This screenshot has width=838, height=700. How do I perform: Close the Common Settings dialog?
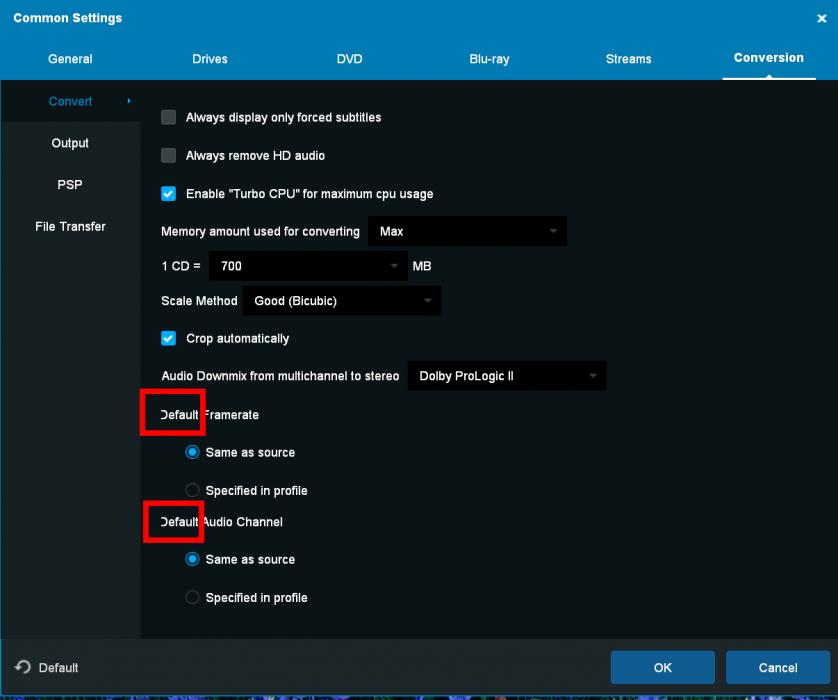point(822,18)
